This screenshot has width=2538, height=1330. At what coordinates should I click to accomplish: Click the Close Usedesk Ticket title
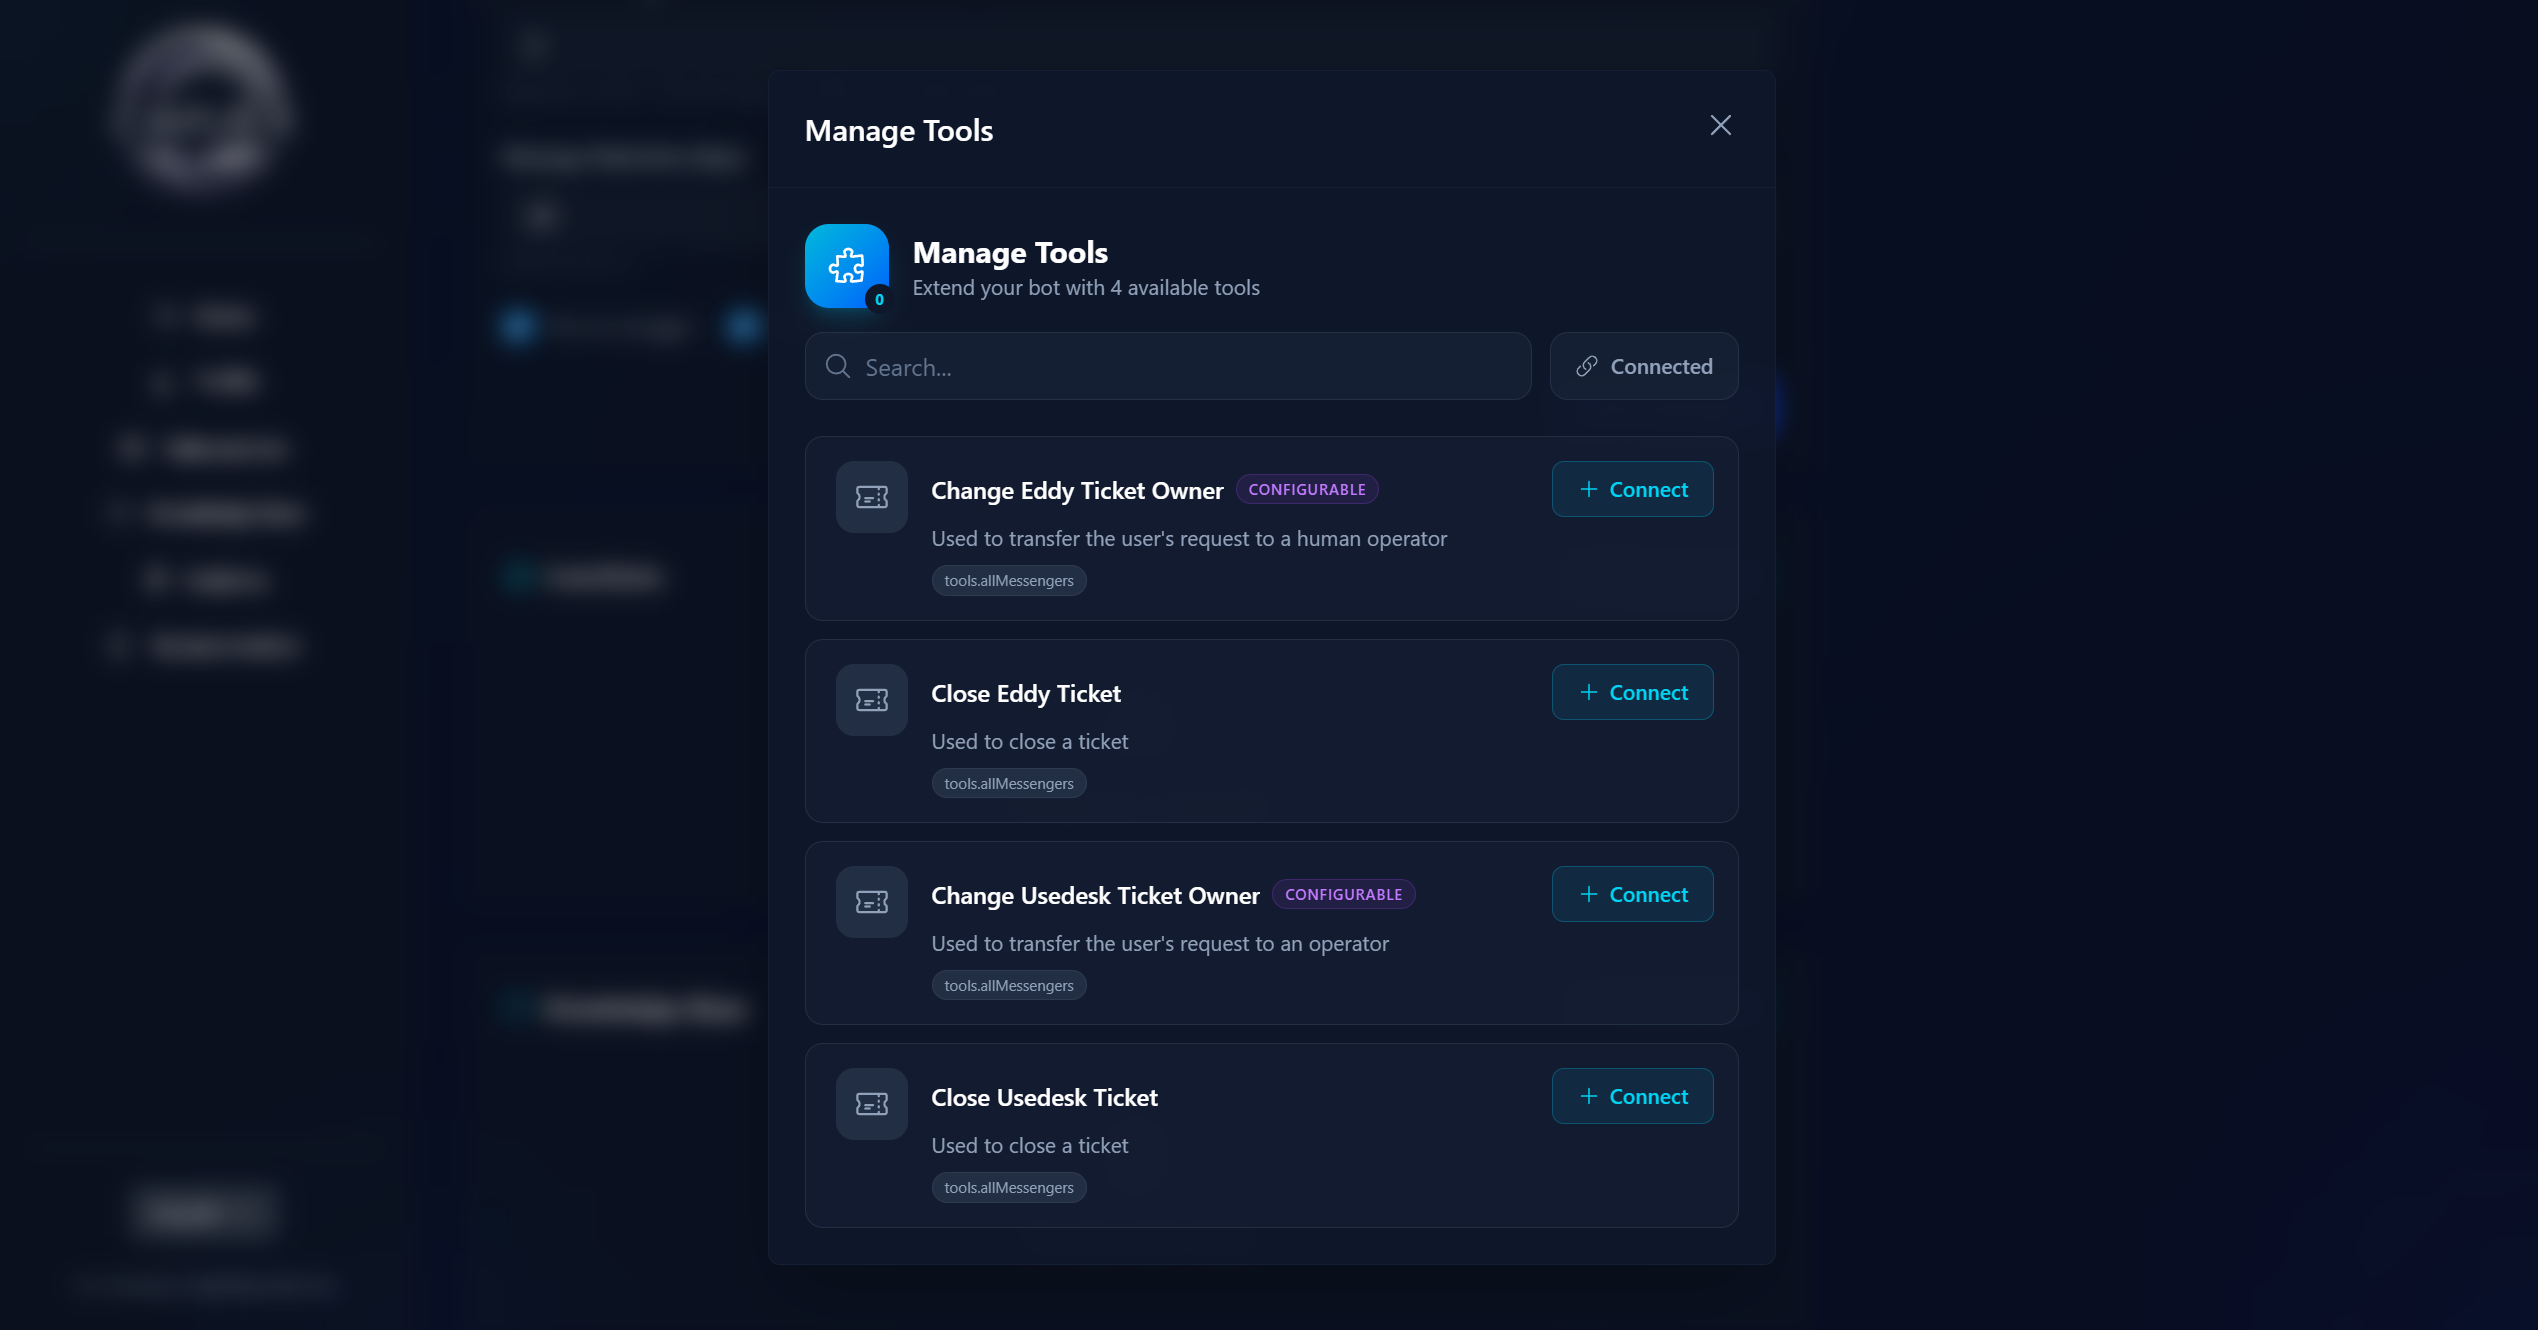[x=1044, y=1098]
